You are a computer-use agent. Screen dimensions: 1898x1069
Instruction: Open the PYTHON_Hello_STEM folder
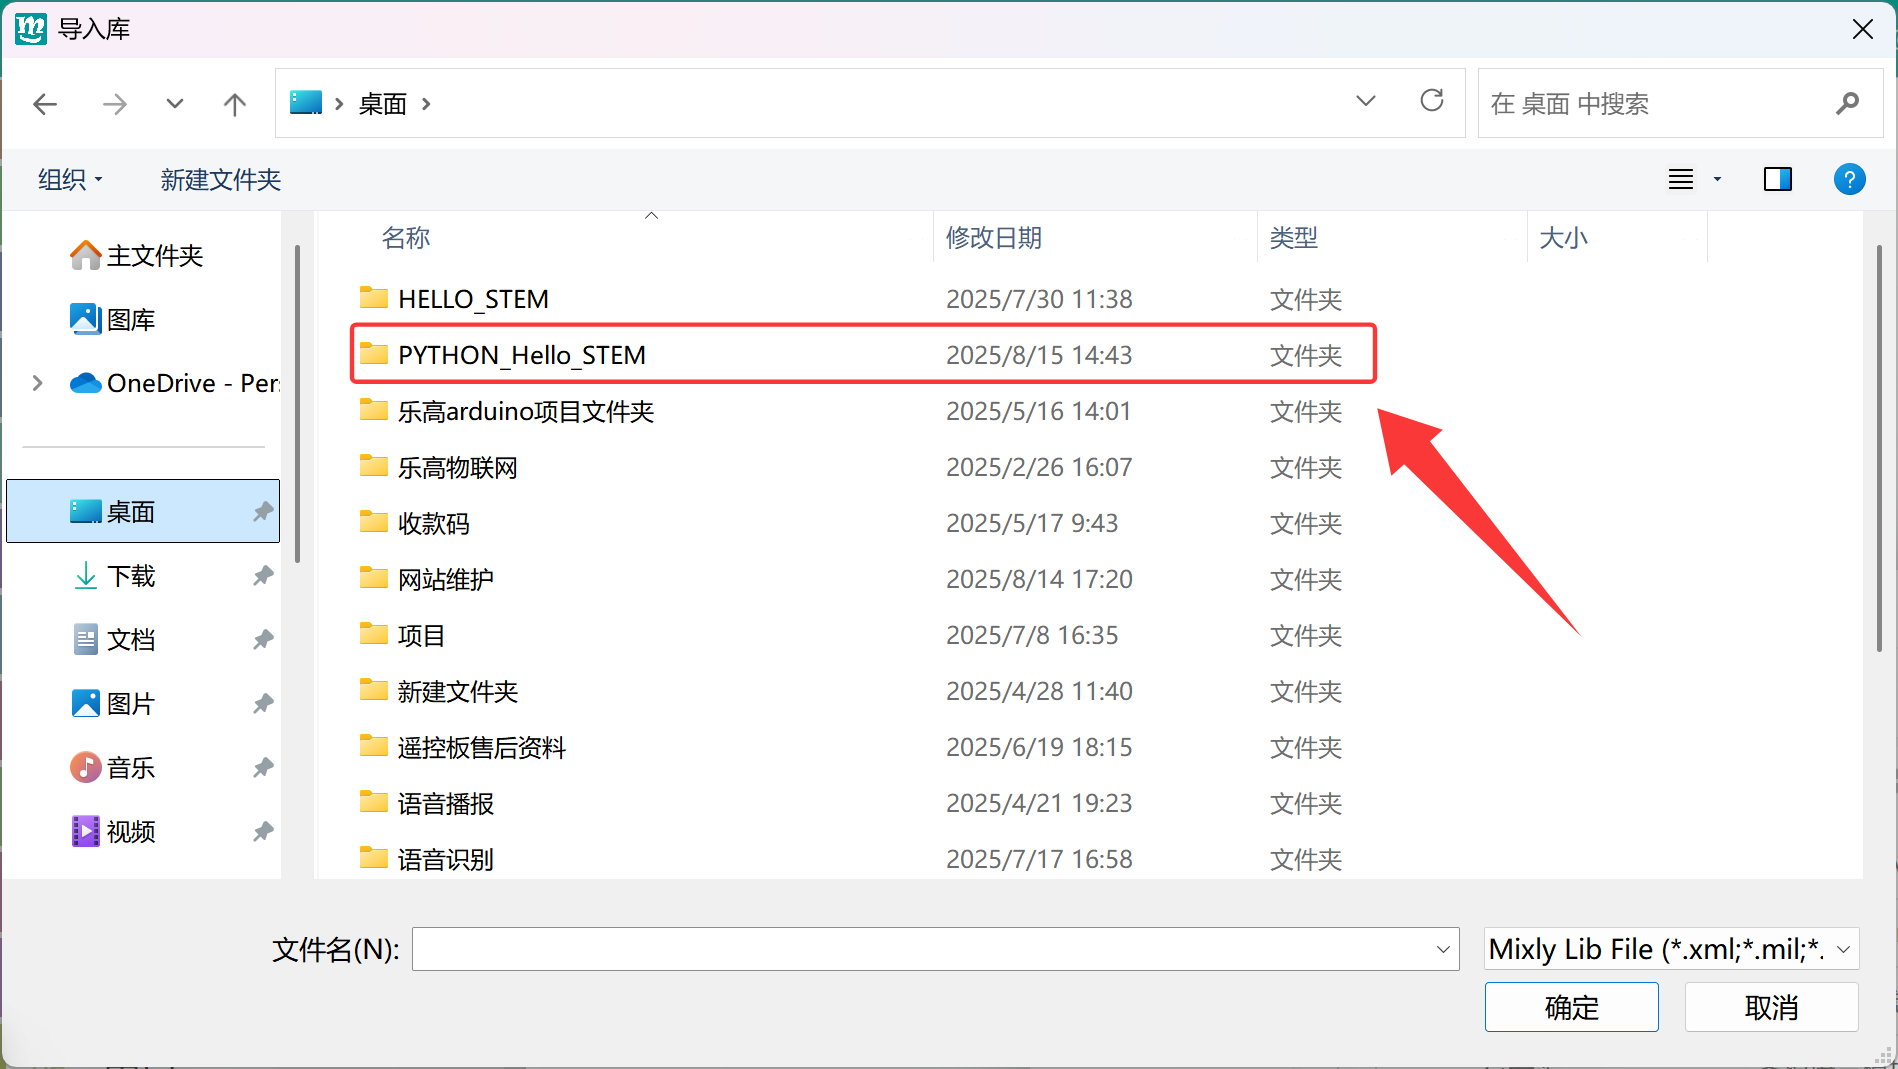pos(521,355)
